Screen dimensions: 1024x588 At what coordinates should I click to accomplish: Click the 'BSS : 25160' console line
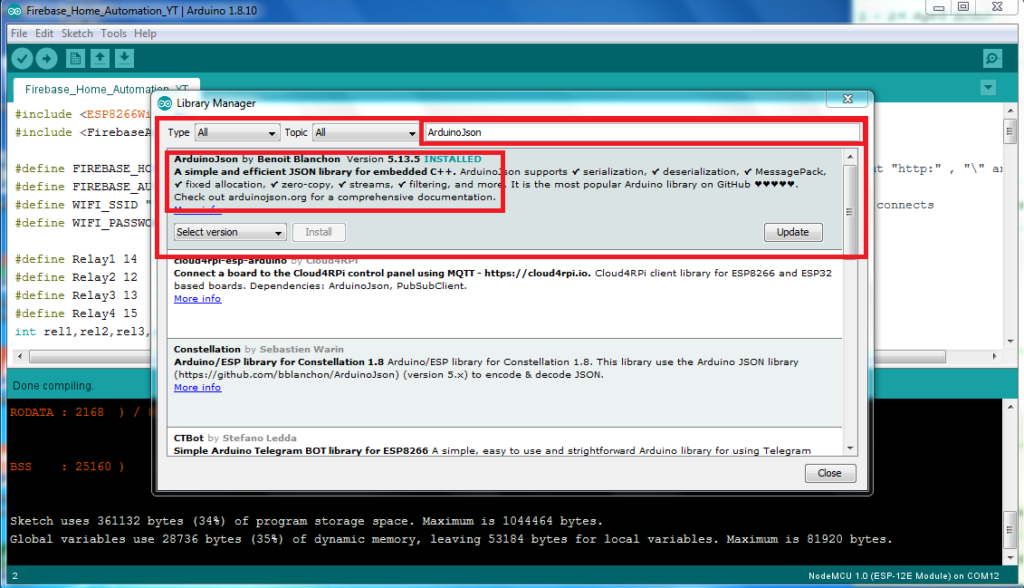click(x=67, y=466)
